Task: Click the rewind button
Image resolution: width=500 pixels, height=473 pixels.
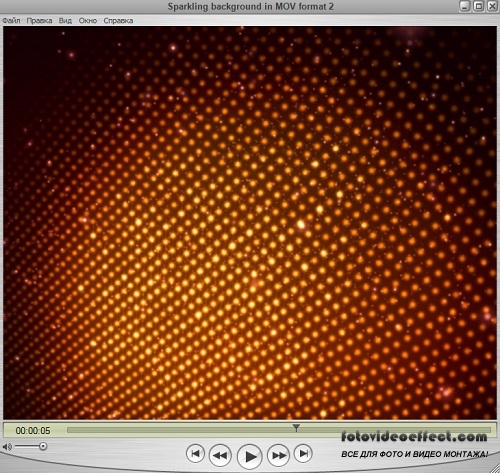Action: (220, 455)
